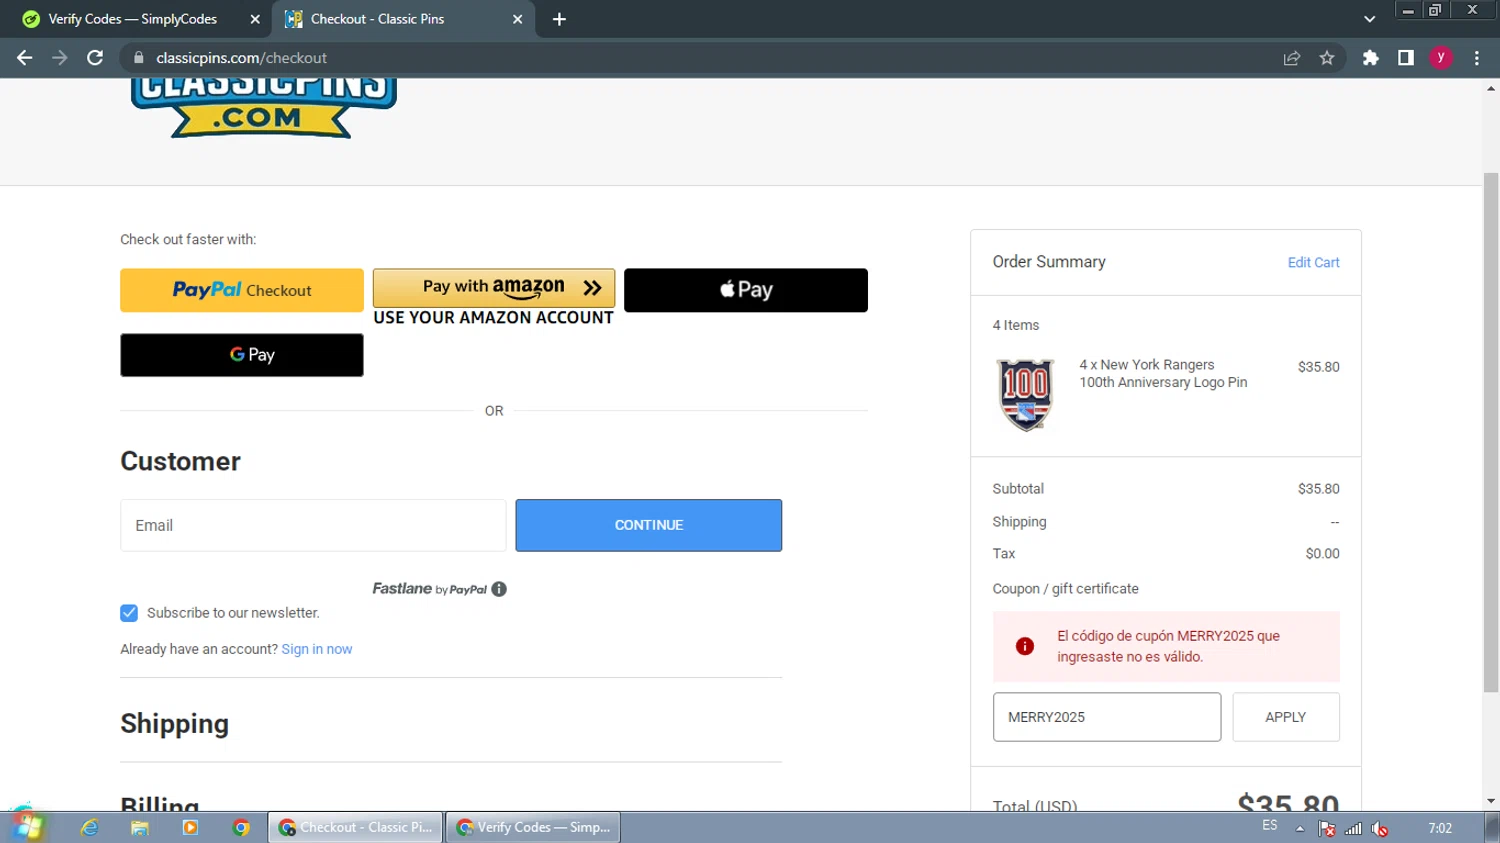Open the browser extensions puzzle icon
The image size is (1500, 843).
tap(1371, 58)
